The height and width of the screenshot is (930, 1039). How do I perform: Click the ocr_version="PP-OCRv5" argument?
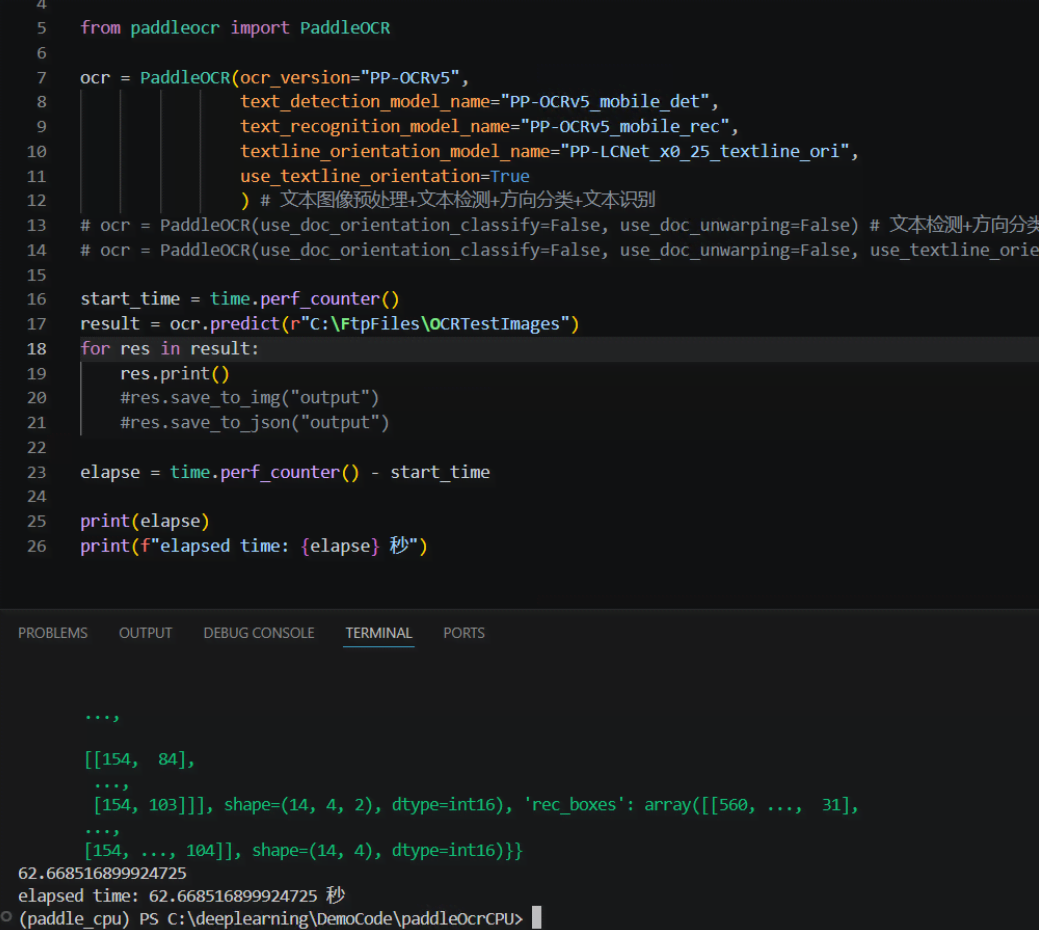point(350,78)
